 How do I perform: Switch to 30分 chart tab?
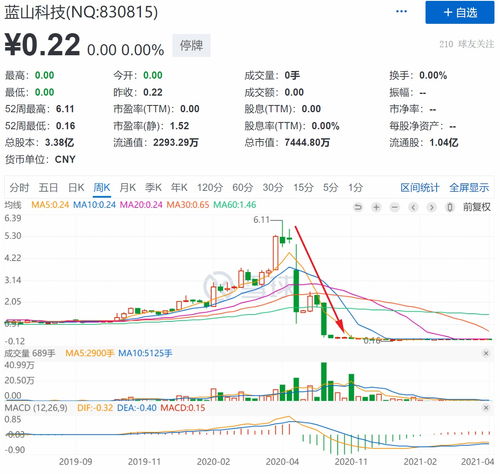[273, 188]
